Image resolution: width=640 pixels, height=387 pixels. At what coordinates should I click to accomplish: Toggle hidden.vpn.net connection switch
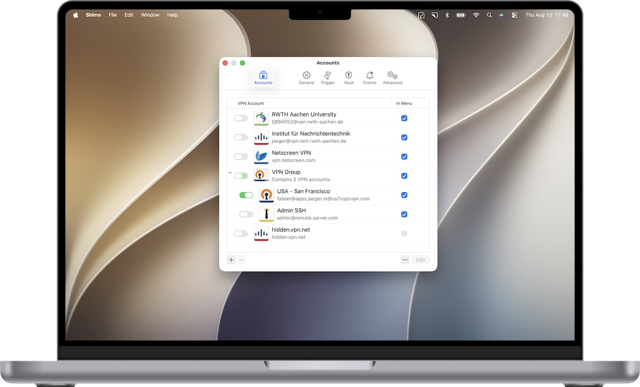tap(241, 234)
